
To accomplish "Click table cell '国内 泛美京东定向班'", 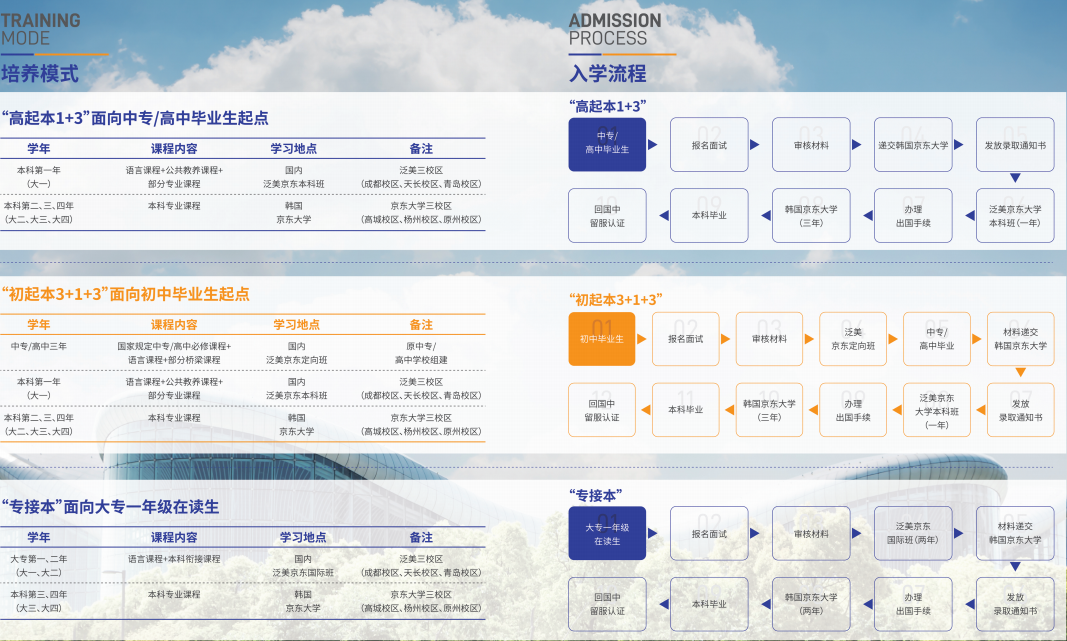I will [297, 353].
